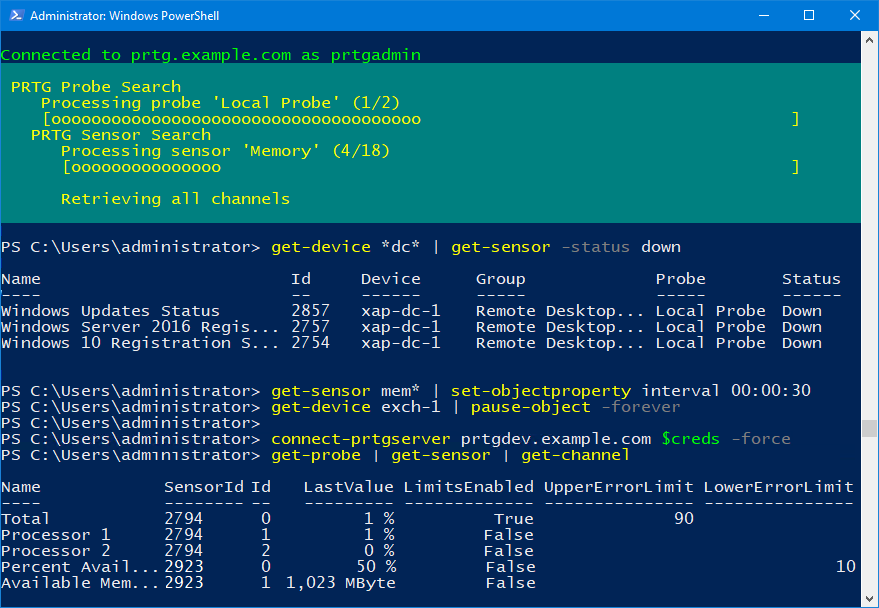Click the 'Total' channel name
The width and height of the screenshot is (879, 608).
click(x=25, y=519)
